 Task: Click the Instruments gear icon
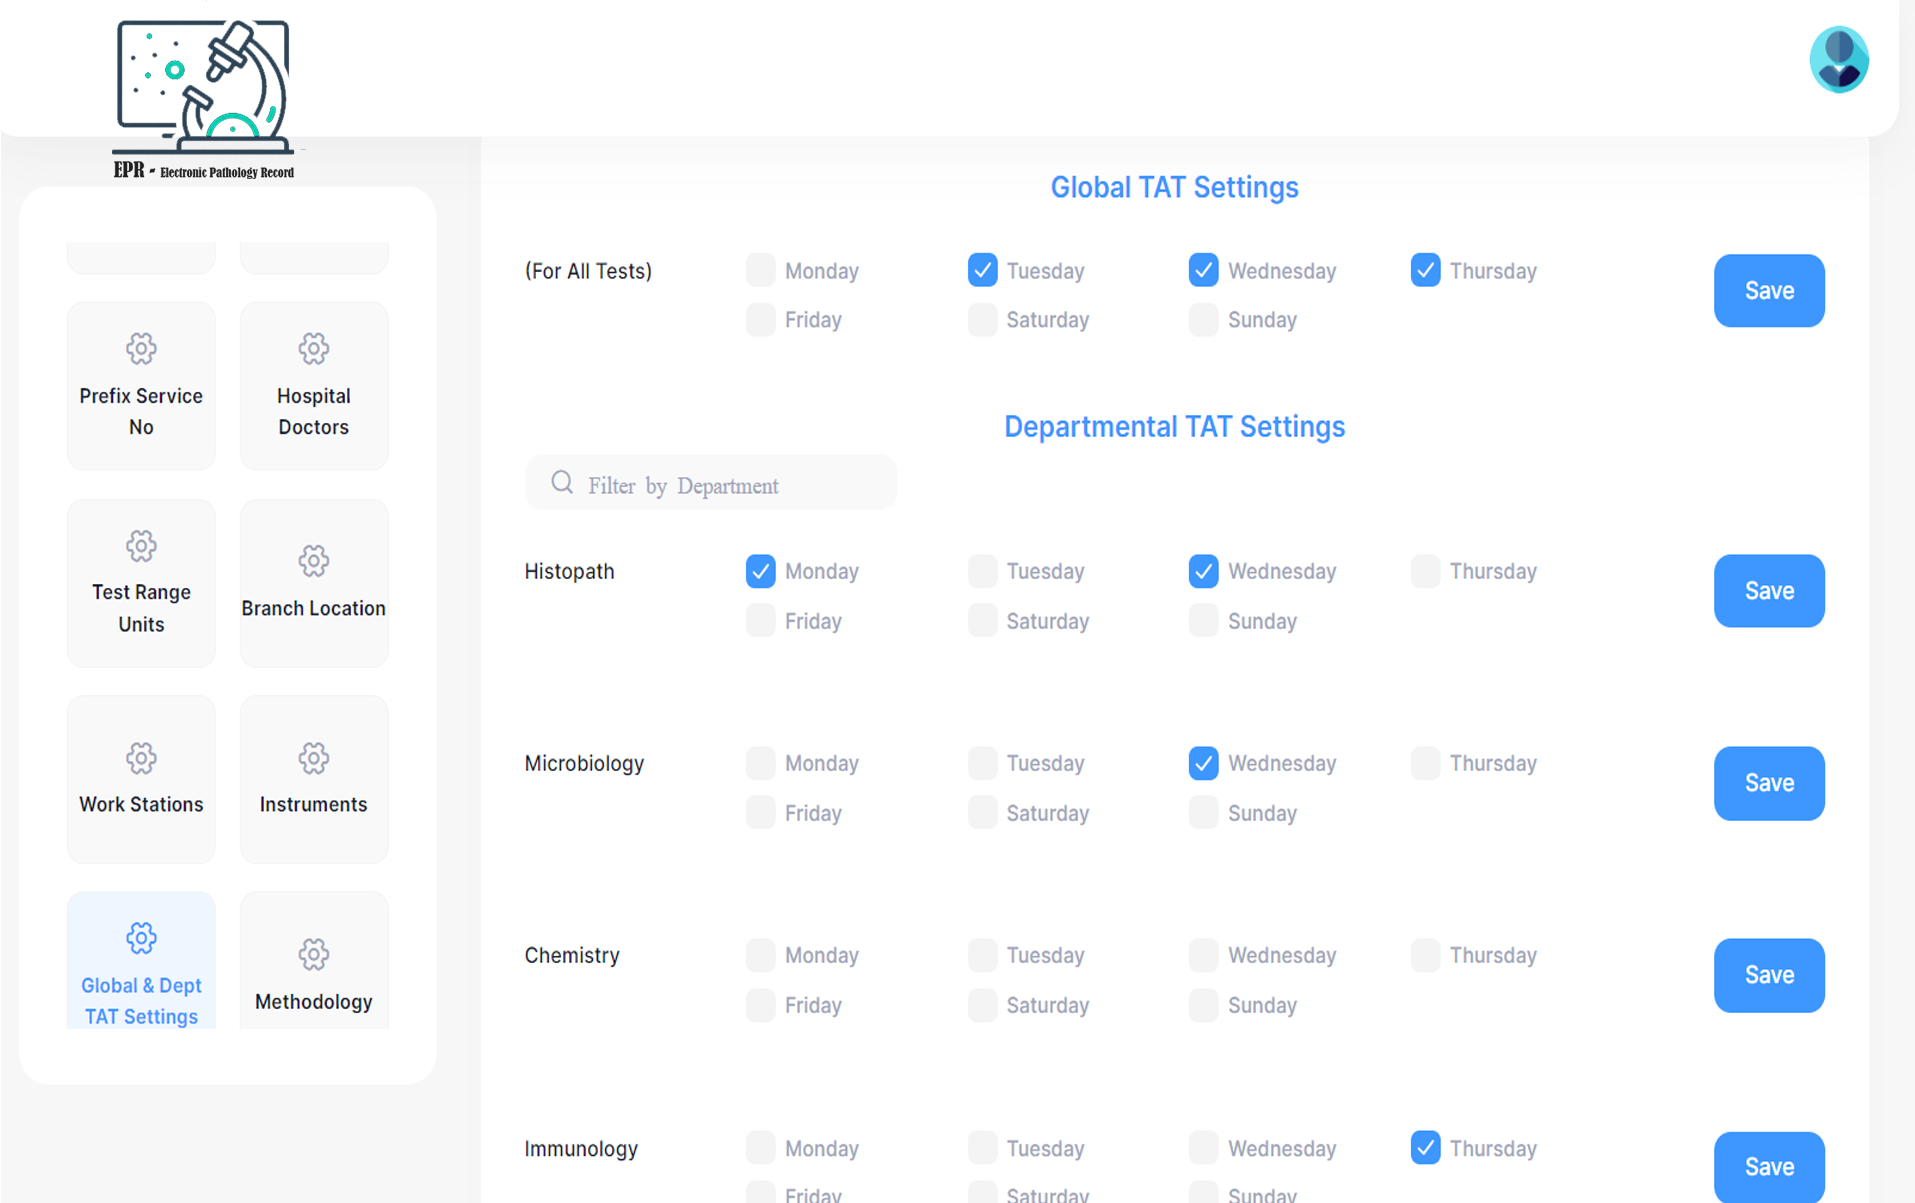point(314,758)
